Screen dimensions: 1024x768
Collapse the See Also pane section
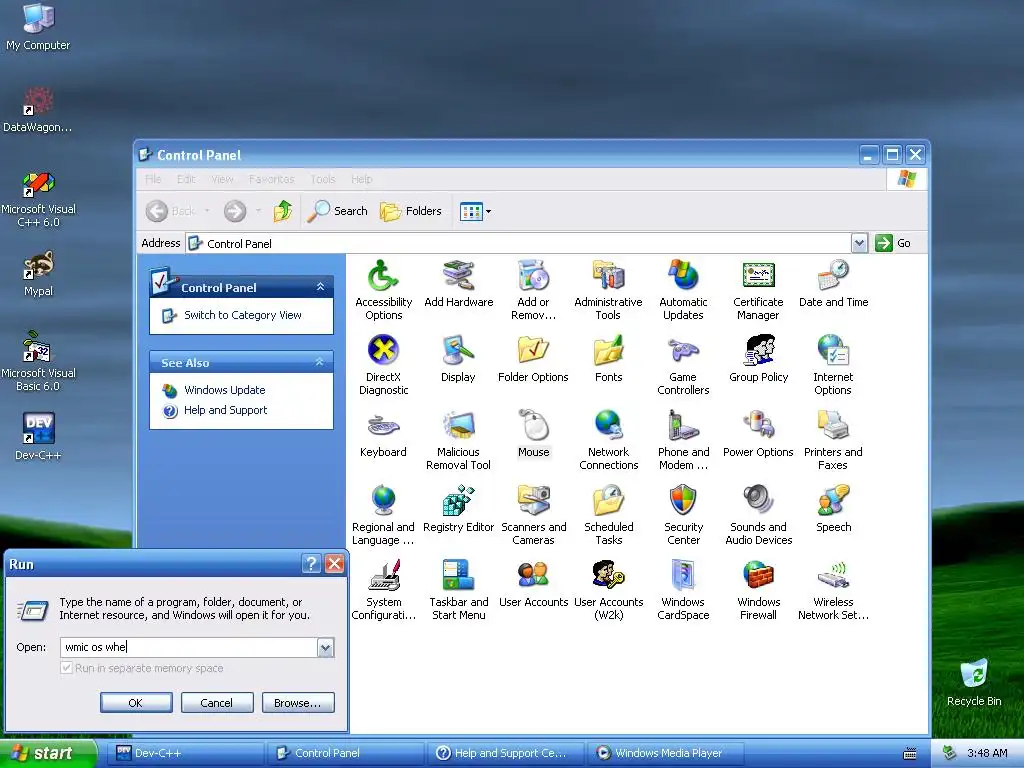[x=319, y=362]
